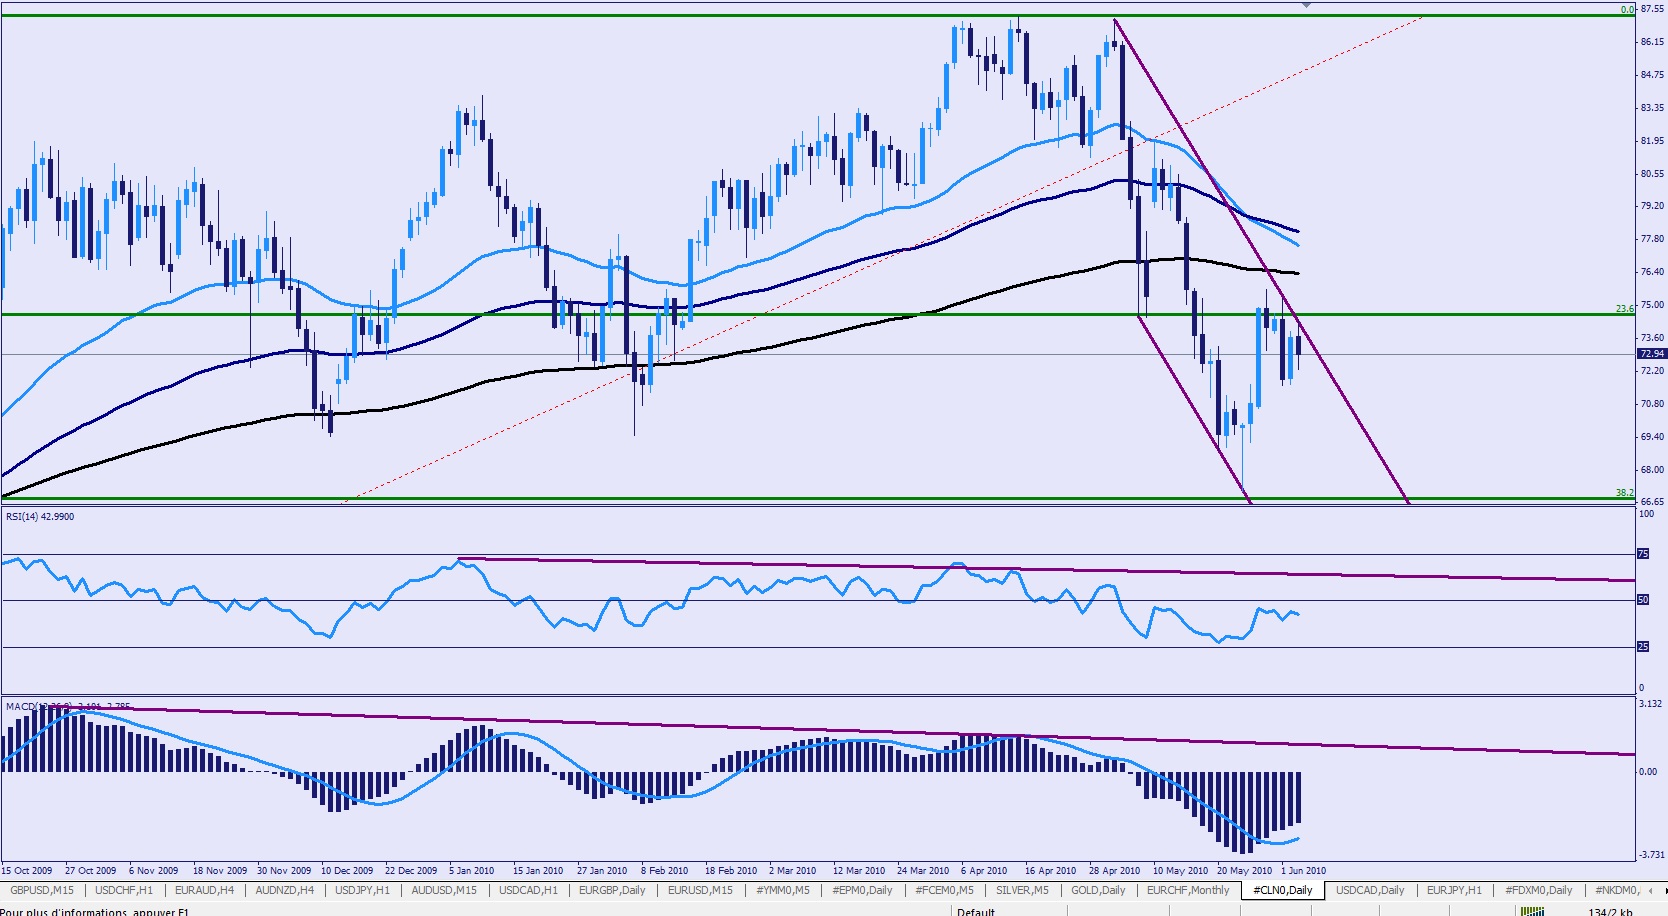The width and height of the screenshot is (1668, 916).
Task: Click the 15 Oct 2009 date label
Action: coord(27,870)
